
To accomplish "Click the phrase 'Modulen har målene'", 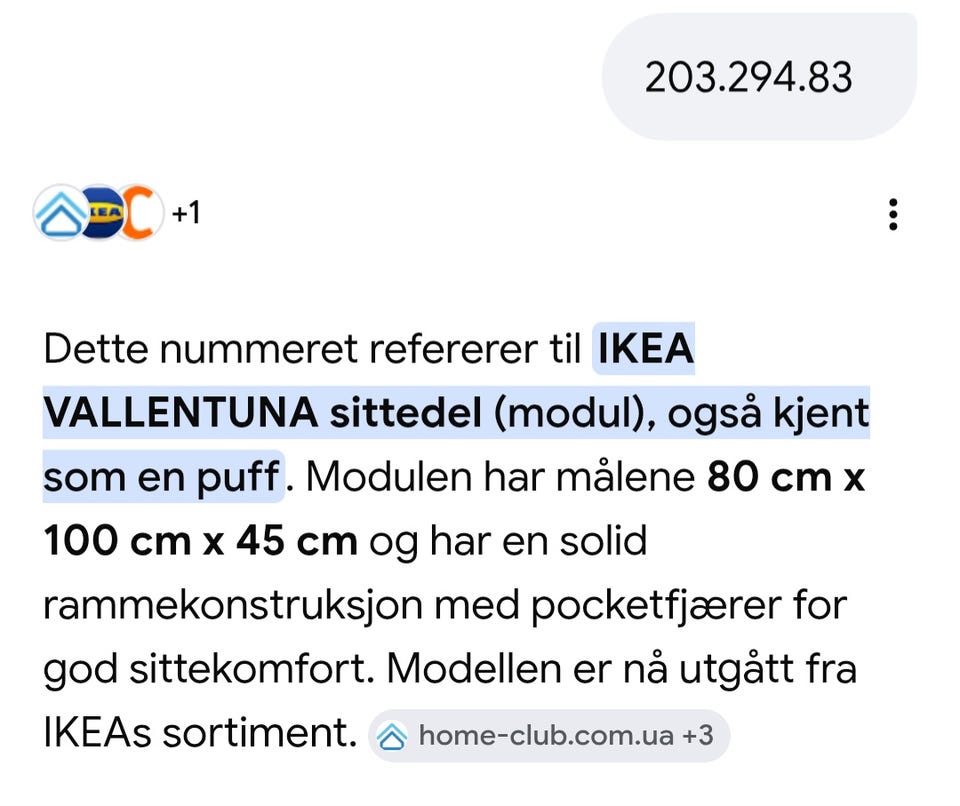I will [500, 476].
